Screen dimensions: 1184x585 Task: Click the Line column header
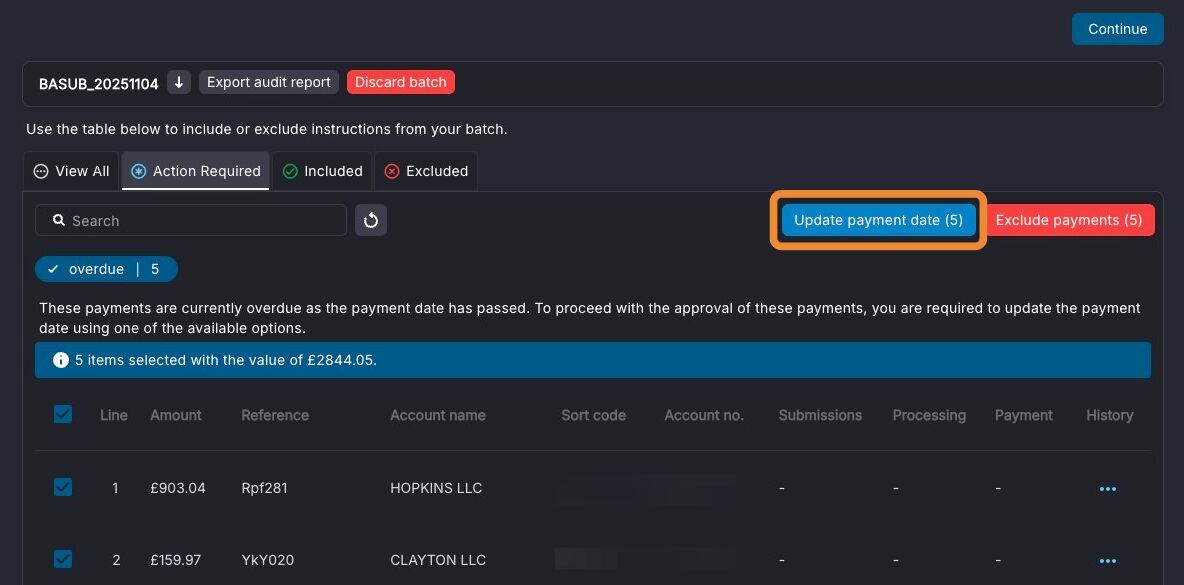coord(114,415)
